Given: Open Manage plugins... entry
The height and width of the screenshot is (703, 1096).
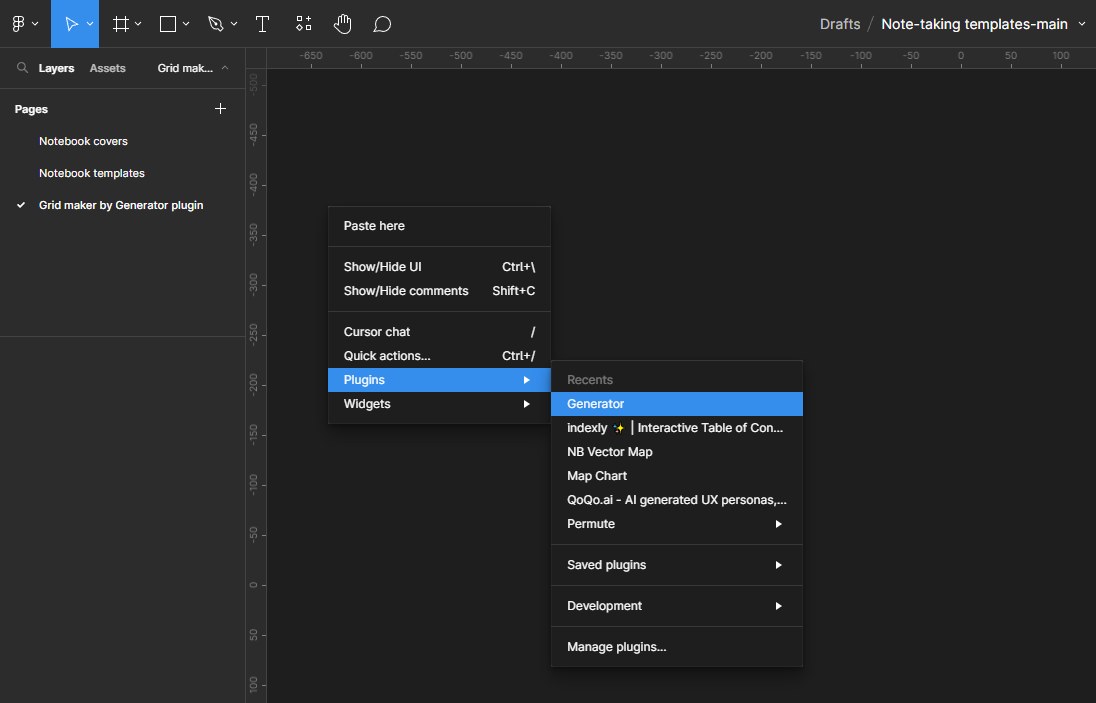Looking at the screenshot, I should pyautogui.click(x=677, y=647).
